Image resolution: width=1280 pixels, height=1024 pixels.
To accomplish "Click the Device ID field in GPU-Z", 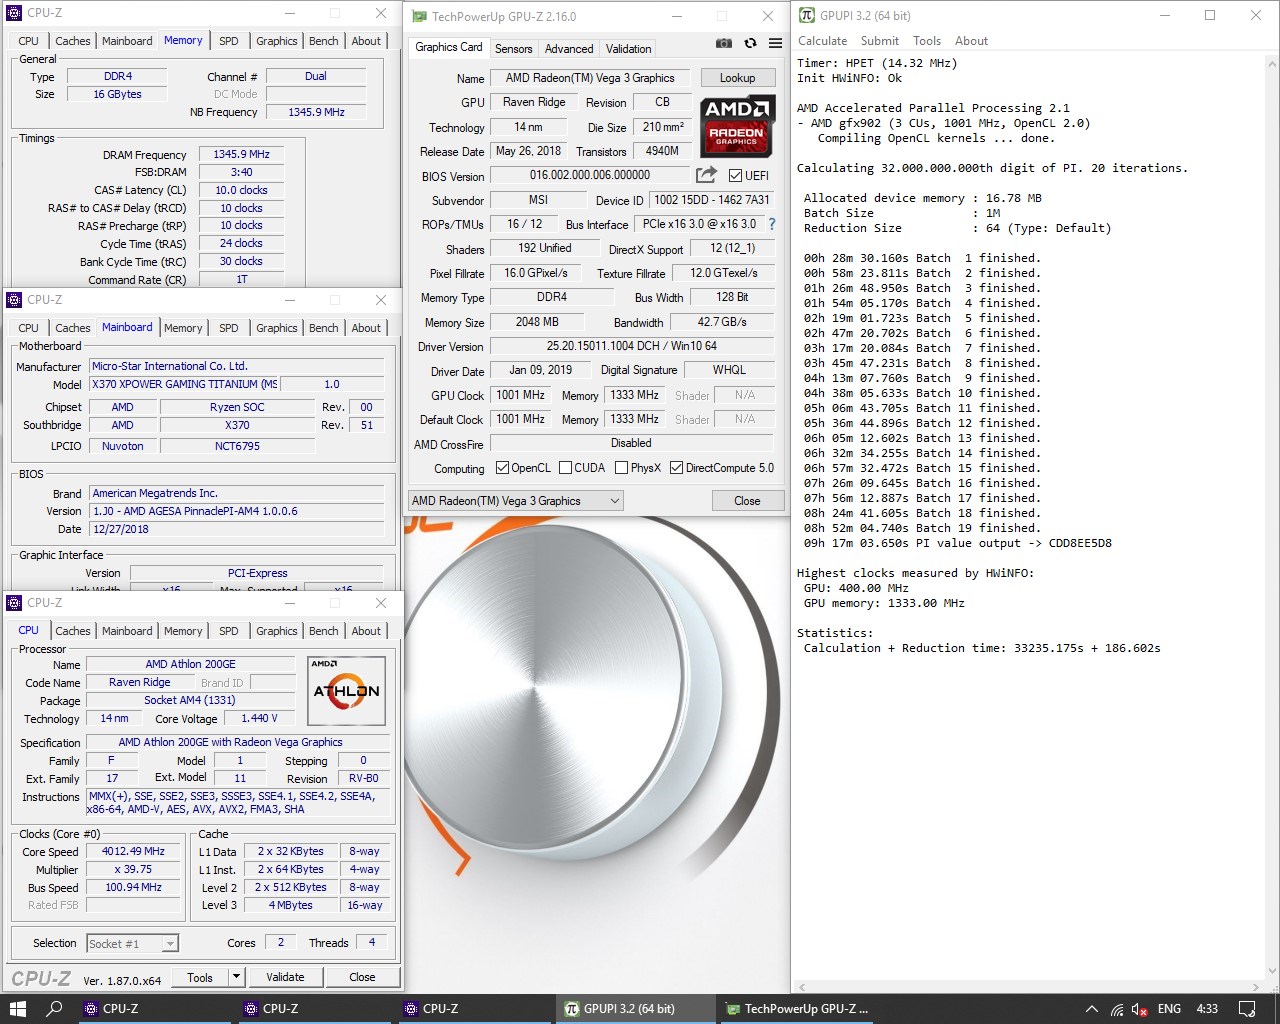I will pyautogui.click(x=711, y=200).
